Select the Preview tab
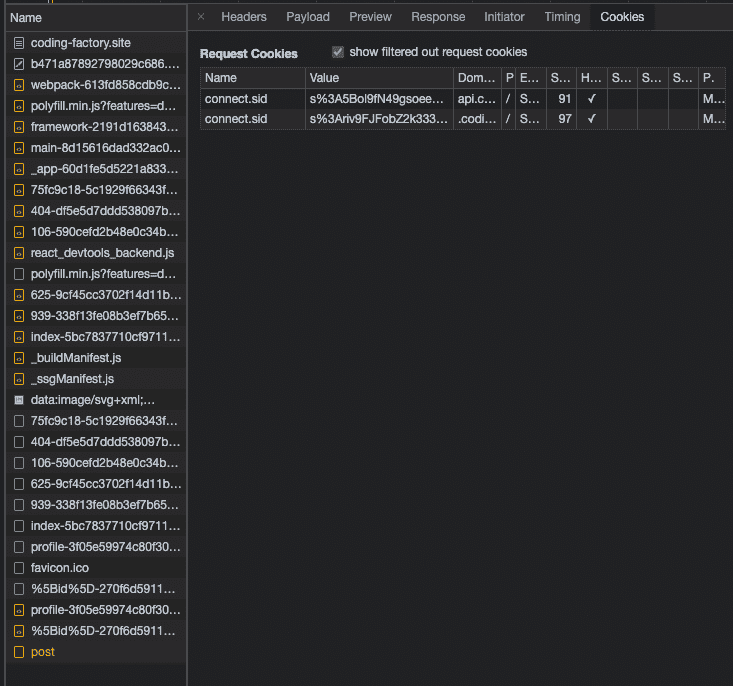This screenshot has height=686, width=733. coord(370,17)
